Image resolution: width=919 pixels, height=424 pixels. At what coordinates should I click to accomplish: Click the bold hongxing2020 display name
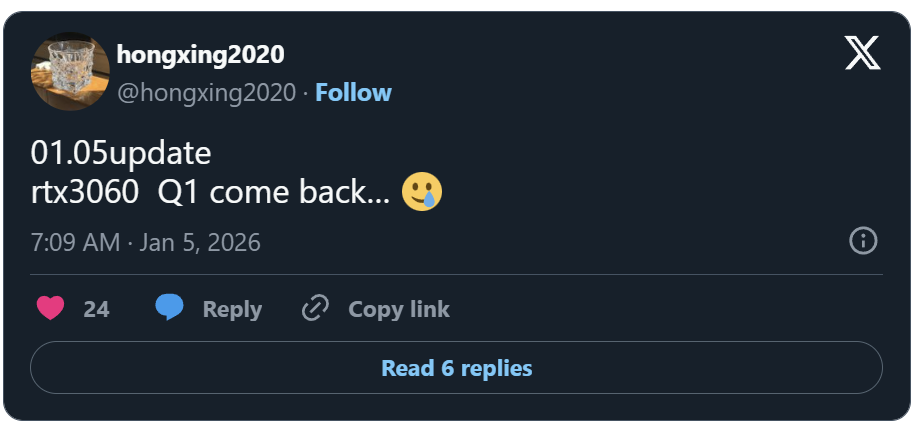tap(200, 54)
